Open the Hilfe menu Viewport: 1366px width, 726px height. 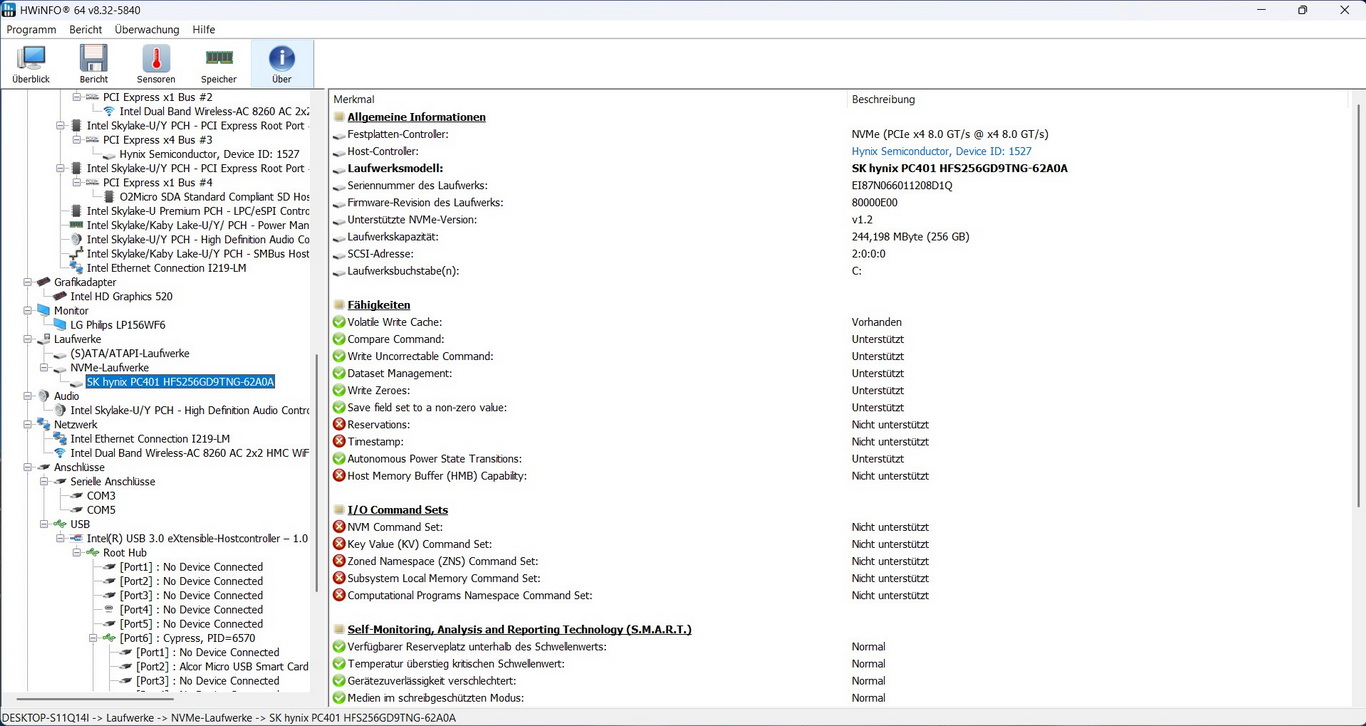203,30
